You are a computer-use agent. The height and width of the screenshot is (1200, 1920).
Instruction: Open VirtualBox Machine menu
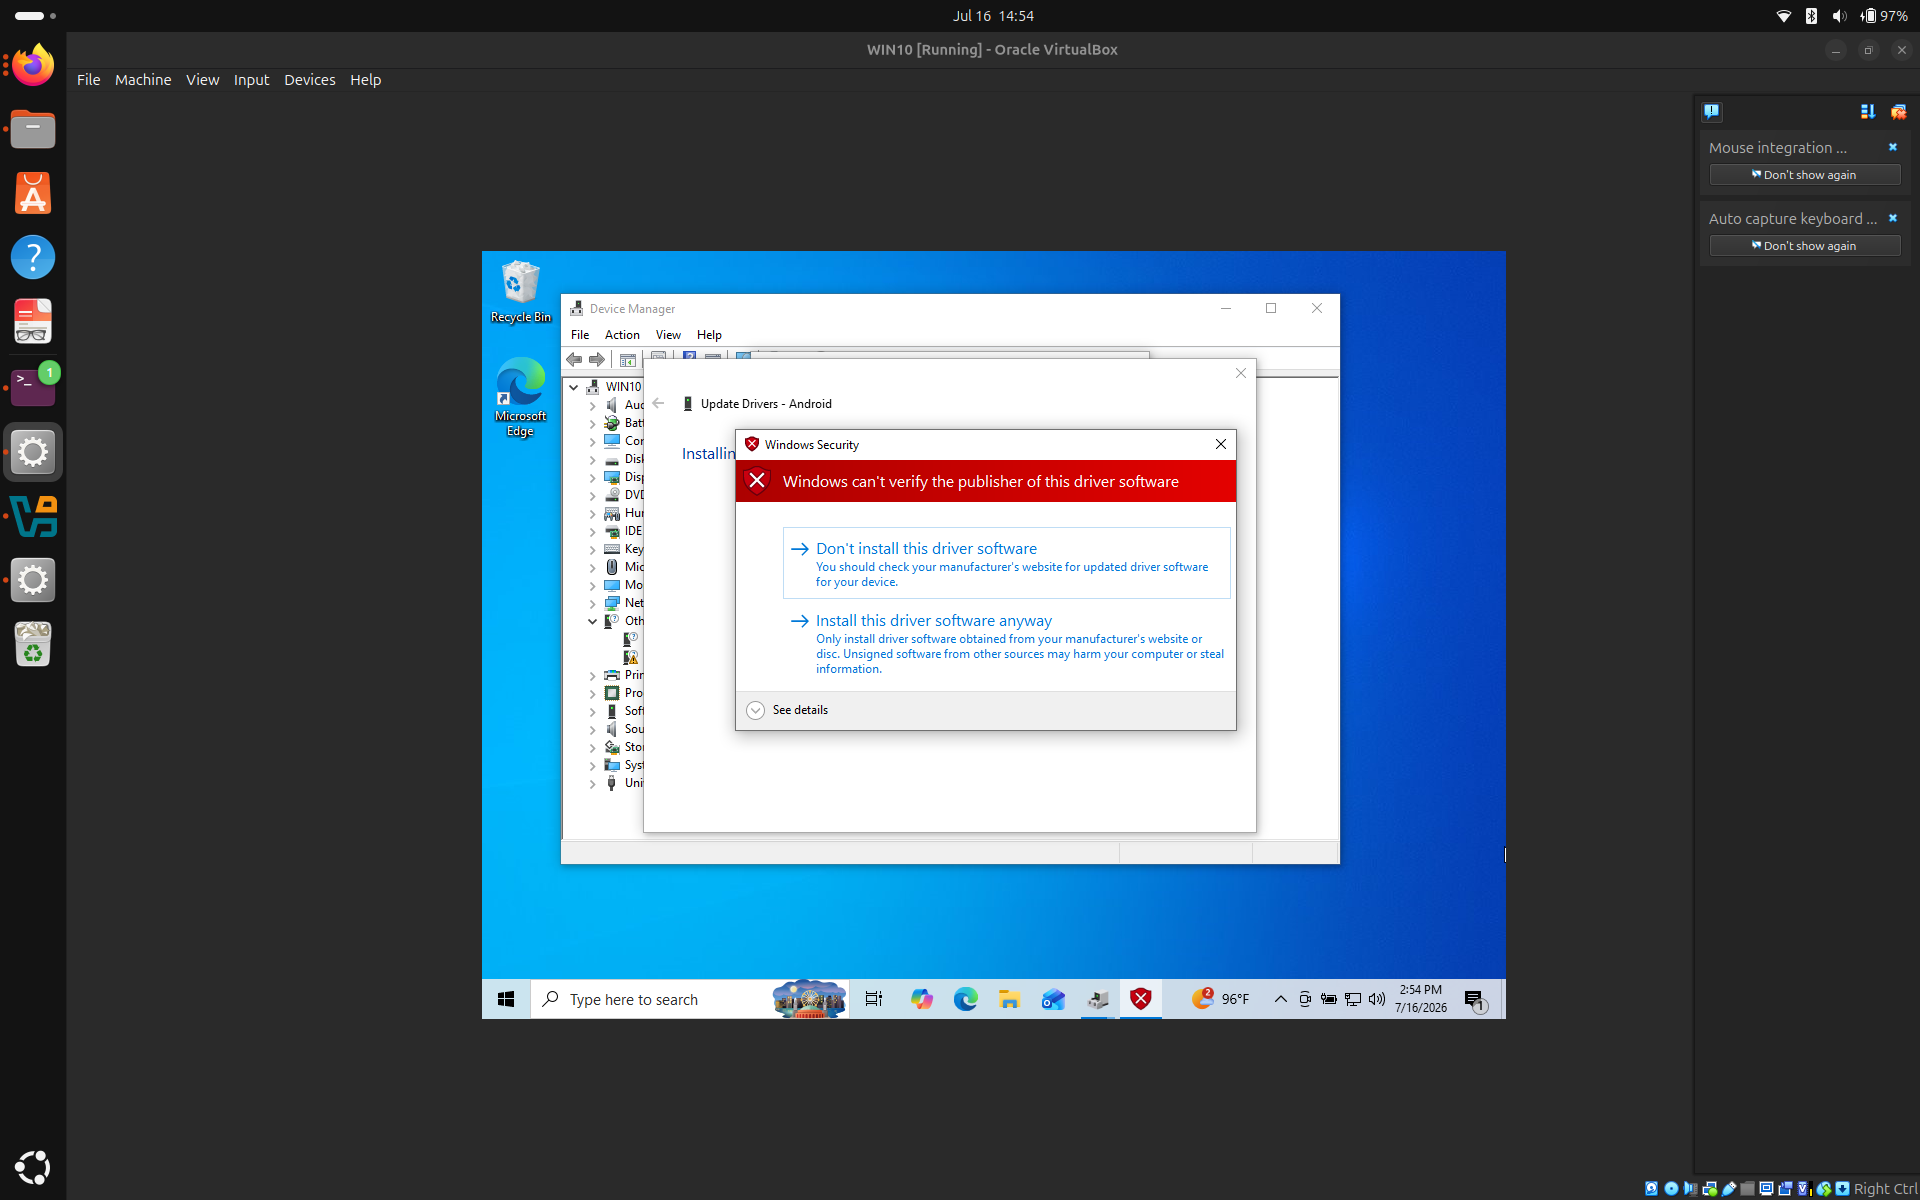[x=143, y=80]
